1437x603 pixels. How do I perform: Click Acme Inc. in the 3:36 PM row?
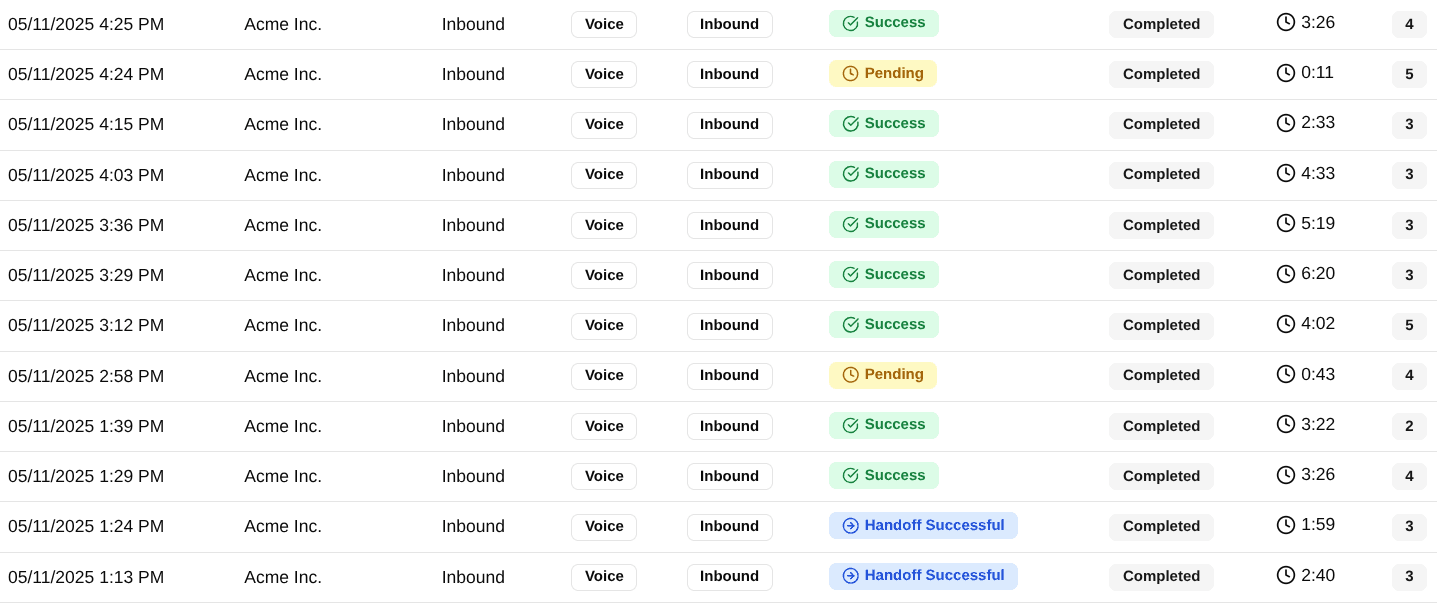tap(283, 225)
